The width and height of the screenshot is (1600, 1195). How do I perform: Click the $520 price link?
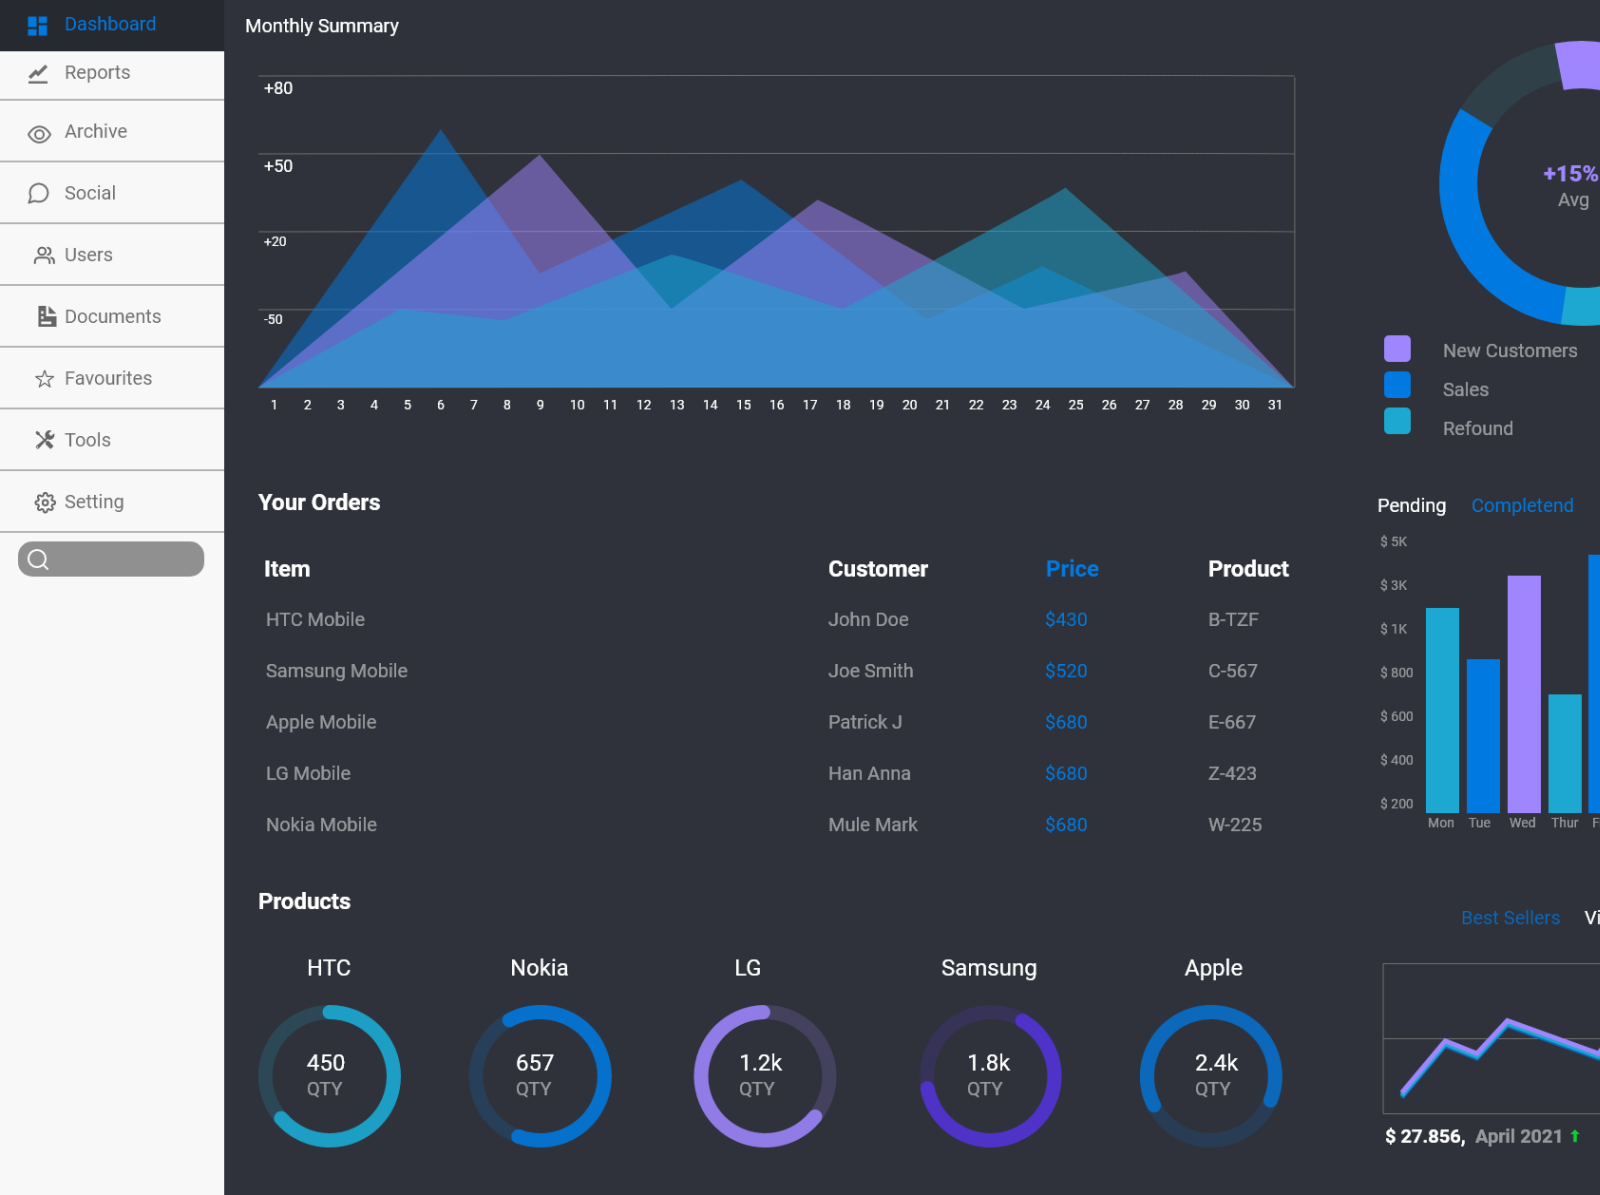[x=1066, y=671]
